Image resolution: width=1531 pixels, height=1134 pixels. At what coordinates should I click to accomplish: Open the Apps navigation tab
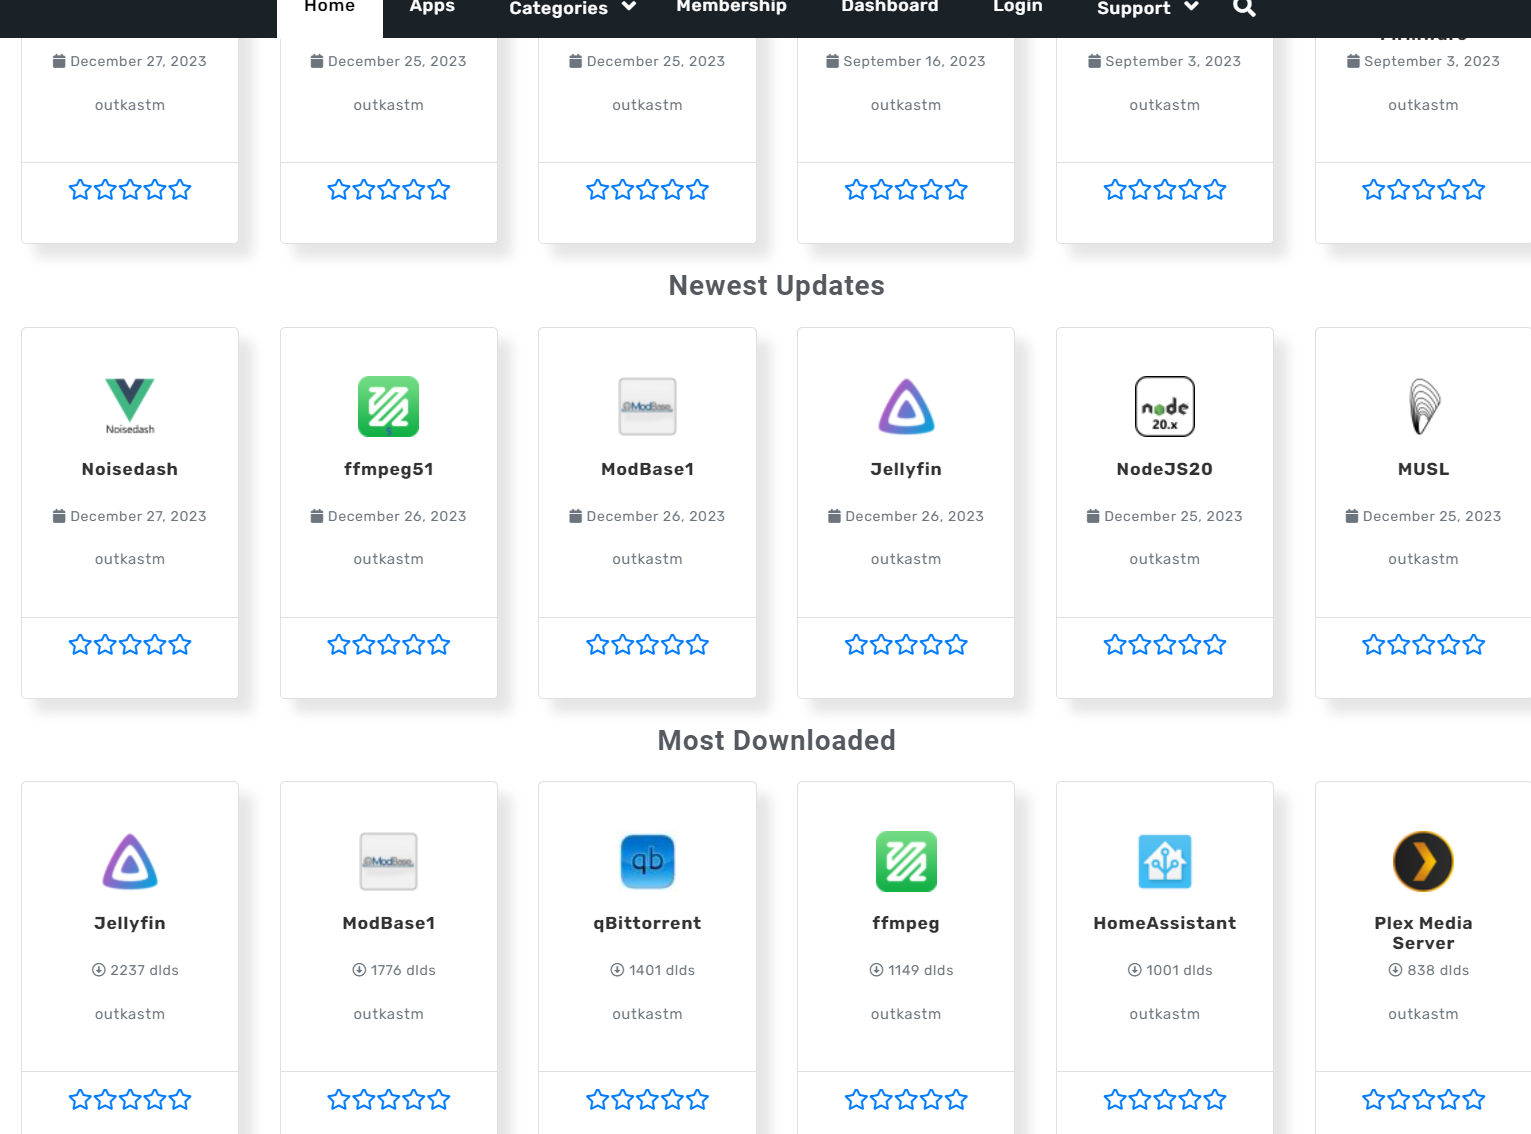click(x=432, y=8)
